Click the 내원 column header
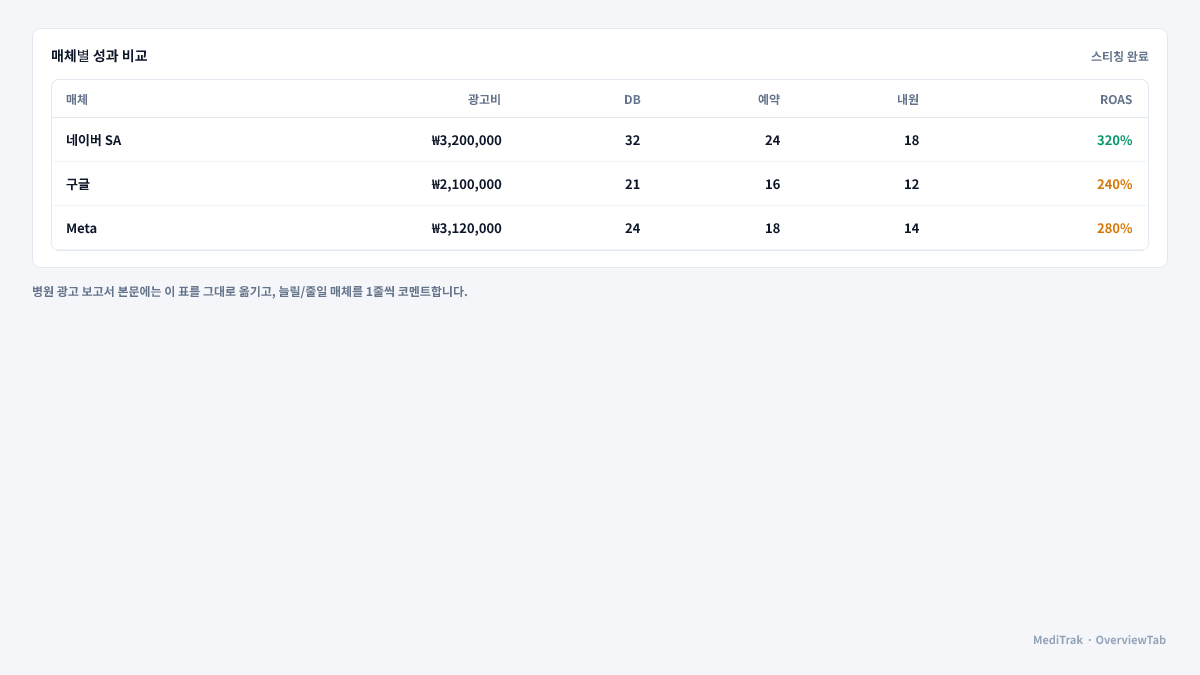Viewport: 1200px width, 675px height. pos(908,99)
